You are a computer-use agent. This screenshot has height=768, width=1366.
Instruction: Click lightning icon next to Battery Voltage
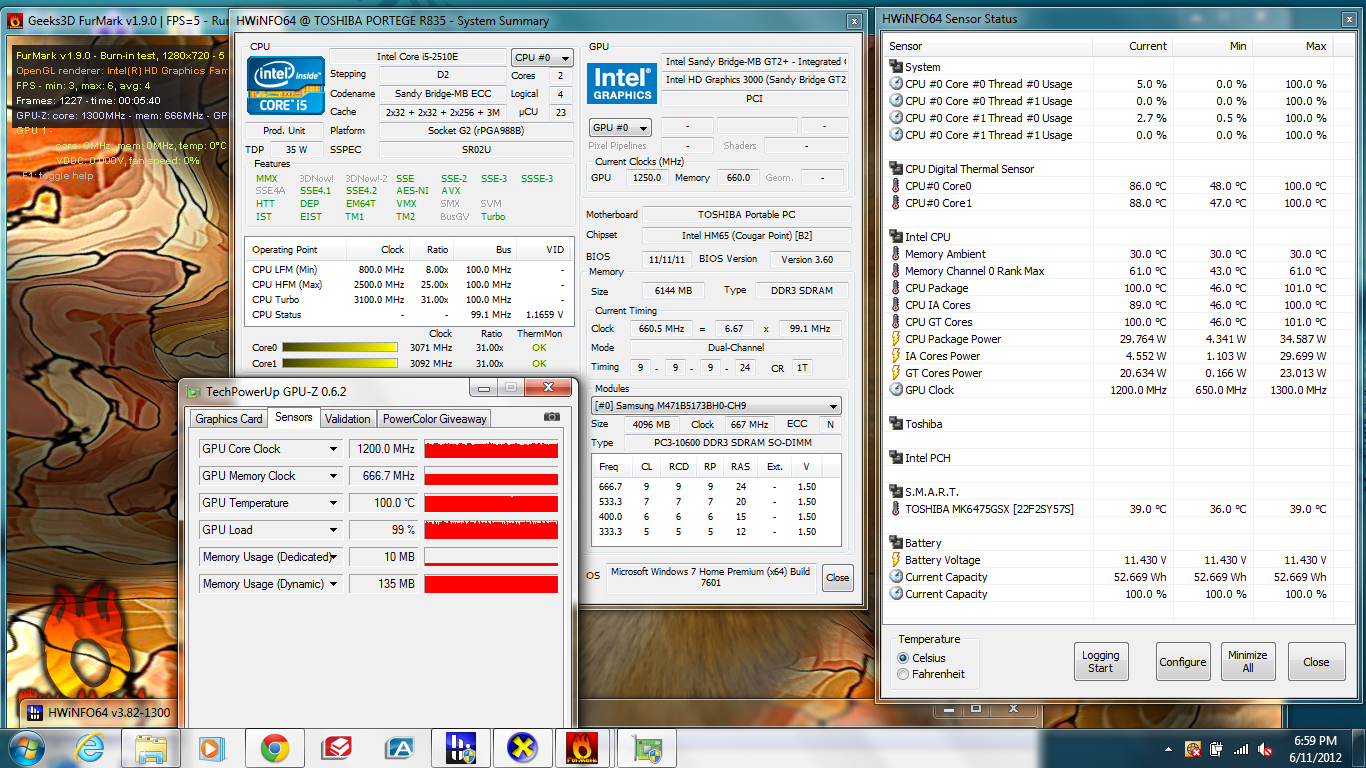click(x=896, y=560)
